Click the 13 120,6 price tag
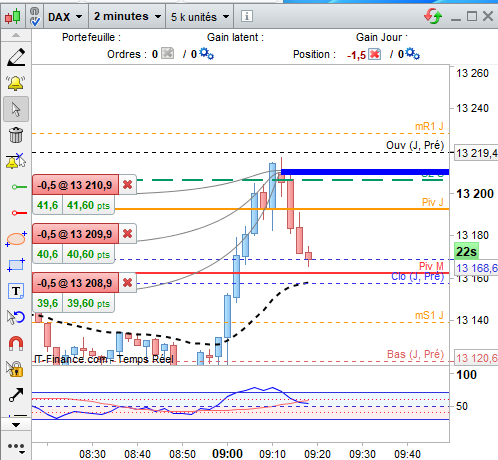Viewport: 498px width, 460px height. [x=476, y=358]
